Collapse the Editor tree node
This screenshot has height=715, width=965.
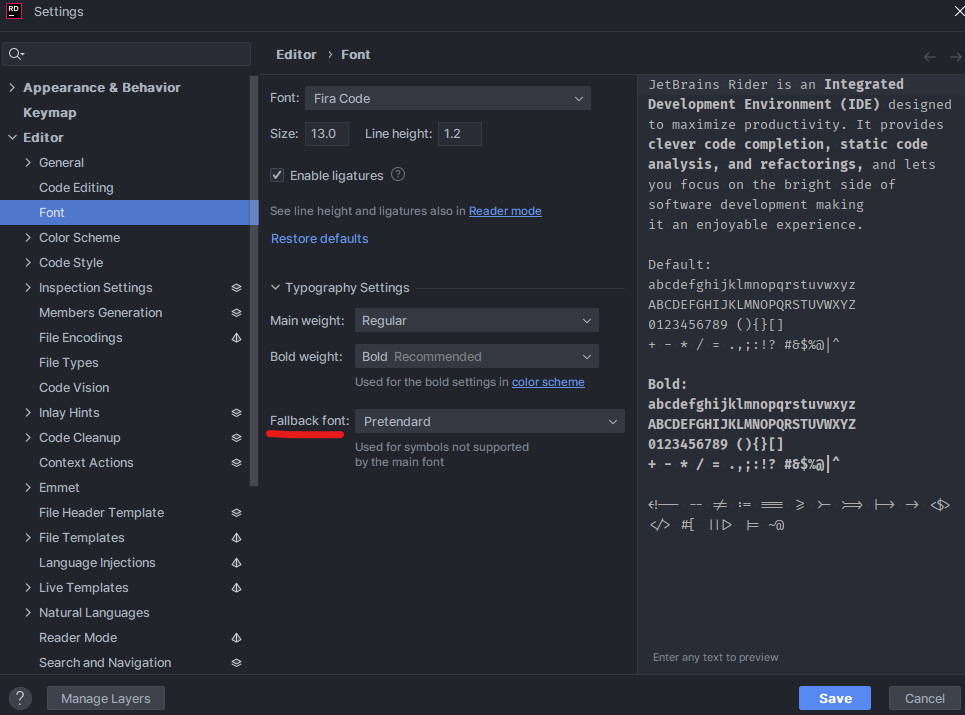(x=12, y=137)
